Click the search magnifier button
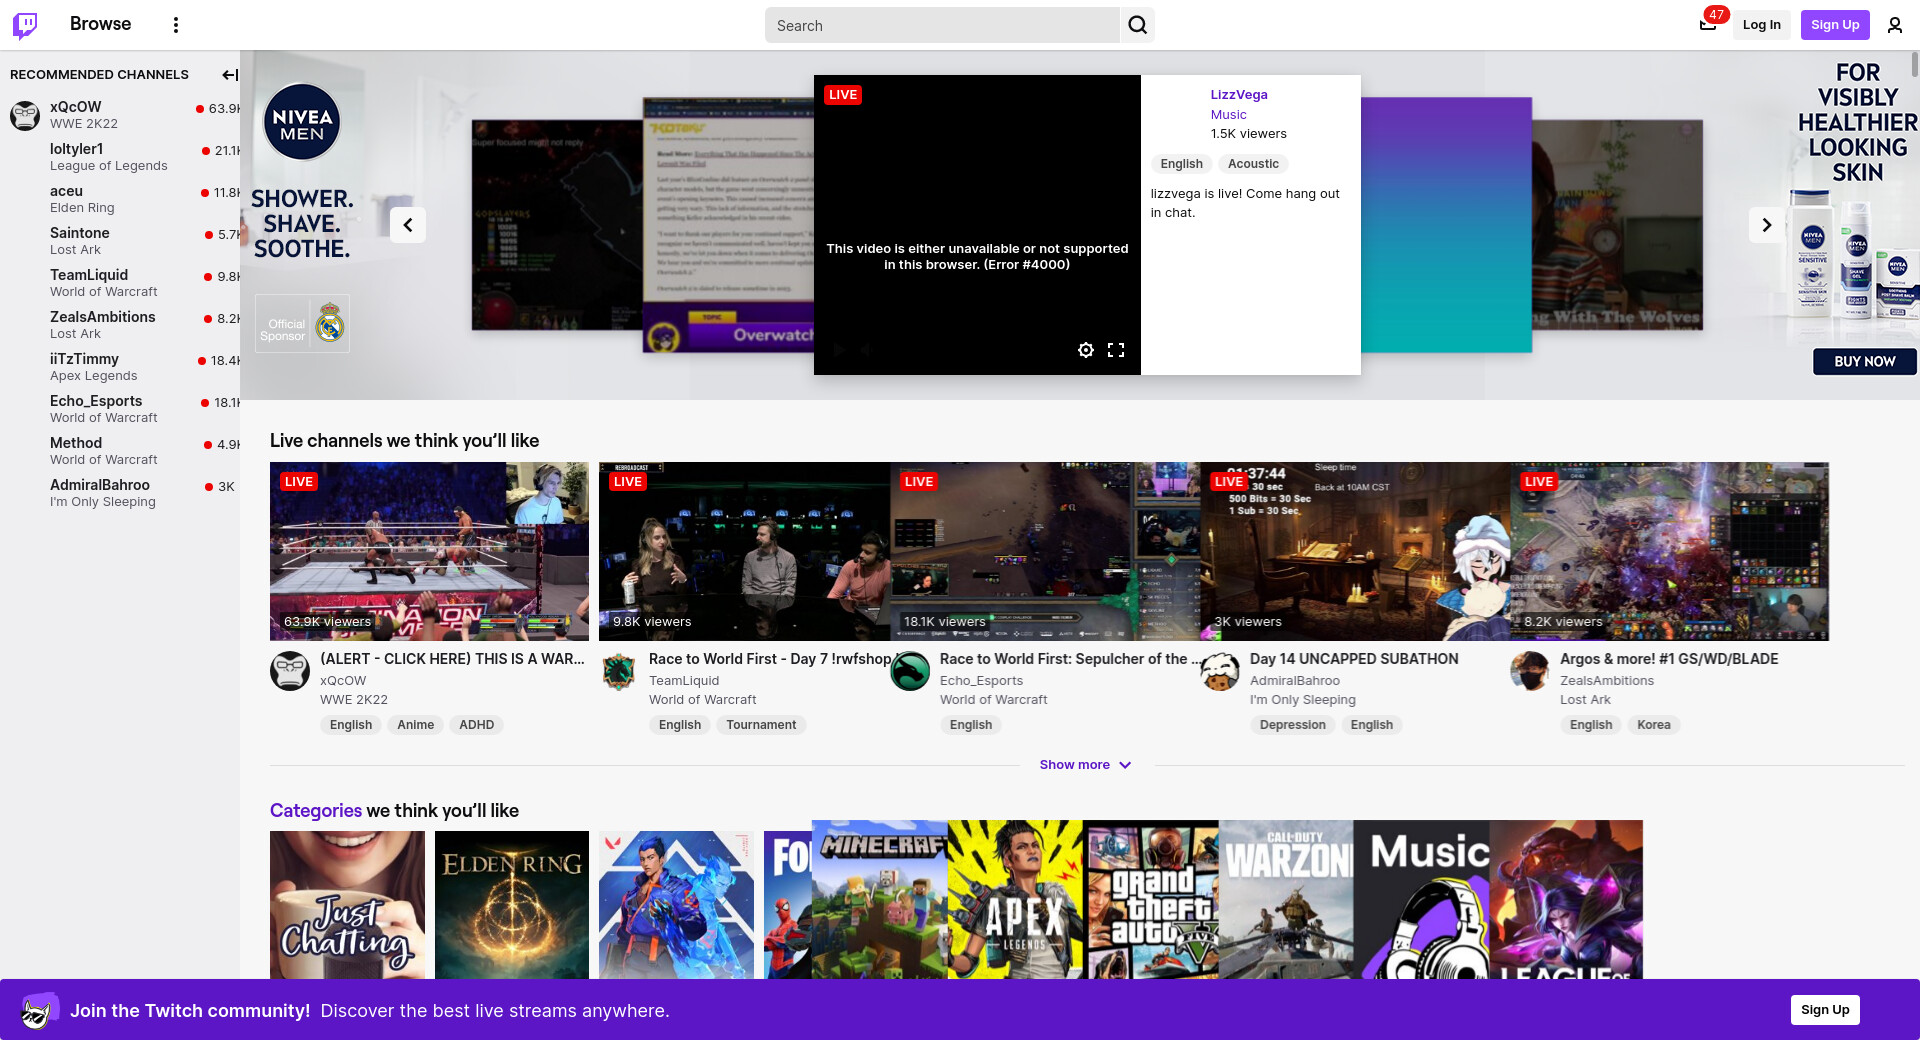This screenshot has height=1040, width=1920. tap(1137, 25)
